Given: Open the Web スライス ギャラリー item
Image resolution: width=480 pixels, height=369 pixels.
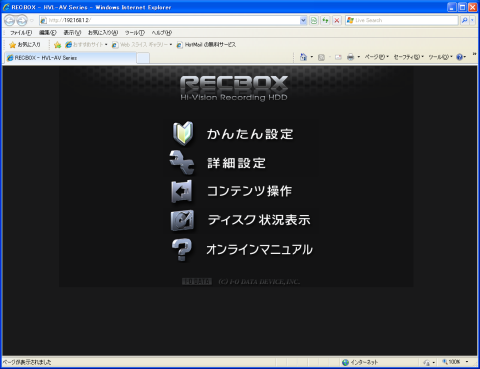Looking at the screenshot, I should [142, 45].
